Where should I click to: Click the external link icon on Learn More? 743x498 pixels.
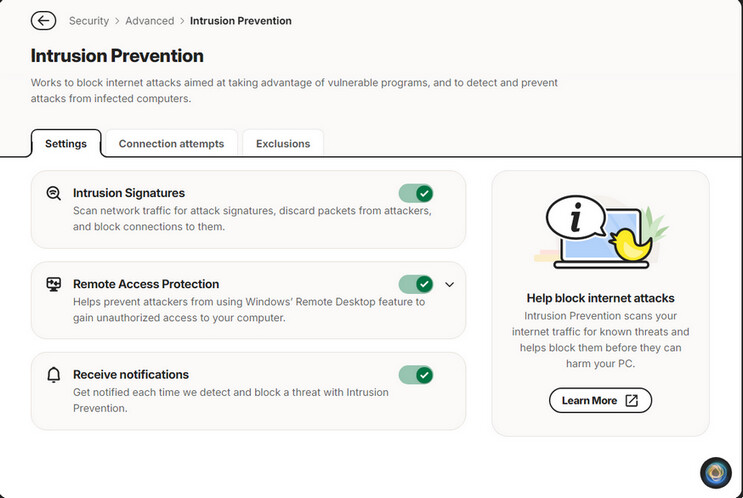click(x=632, y=400)
